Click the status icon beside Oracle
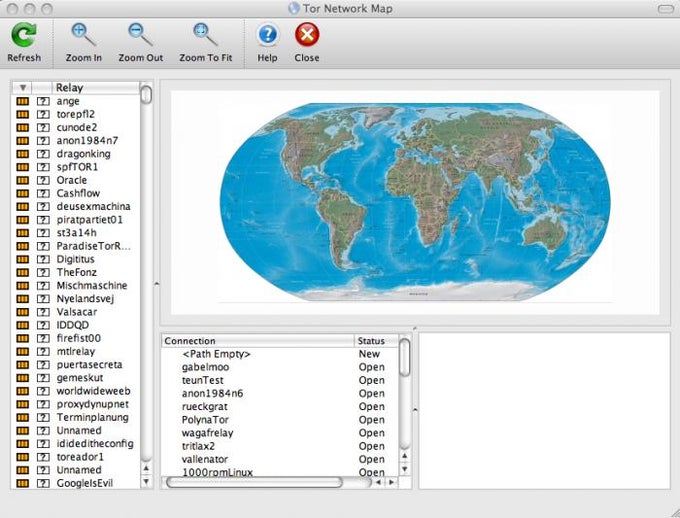This screenshot has width=680, height=518. [23, 180]
